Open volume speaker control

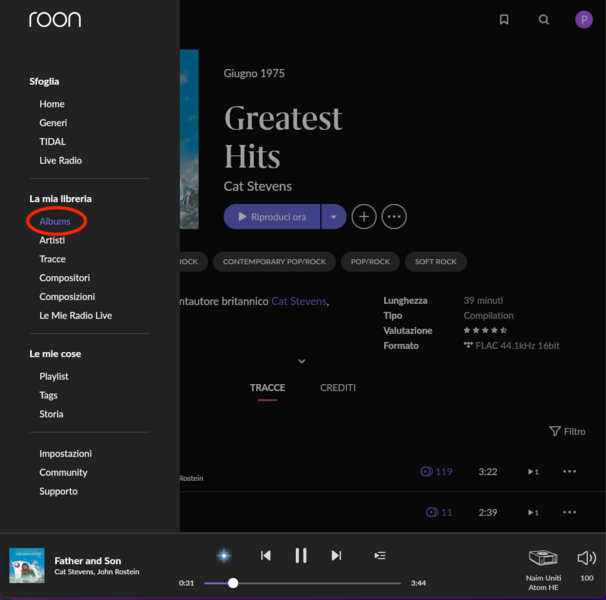(587, 557)
